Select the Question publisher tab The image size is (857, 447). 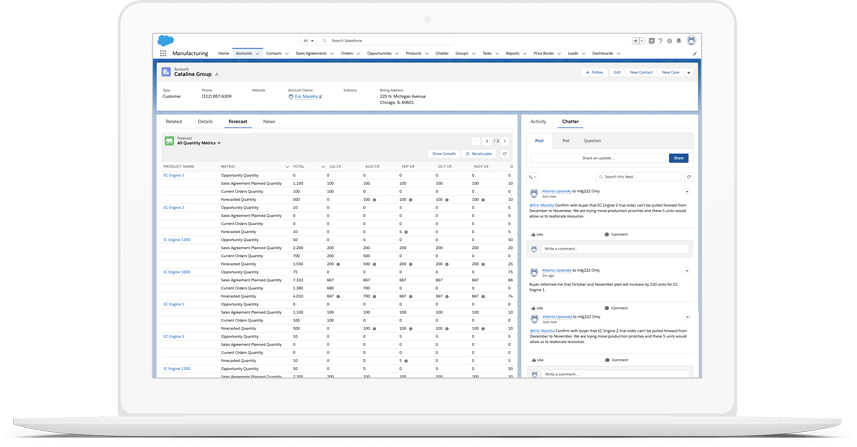[x=592, y=141]
